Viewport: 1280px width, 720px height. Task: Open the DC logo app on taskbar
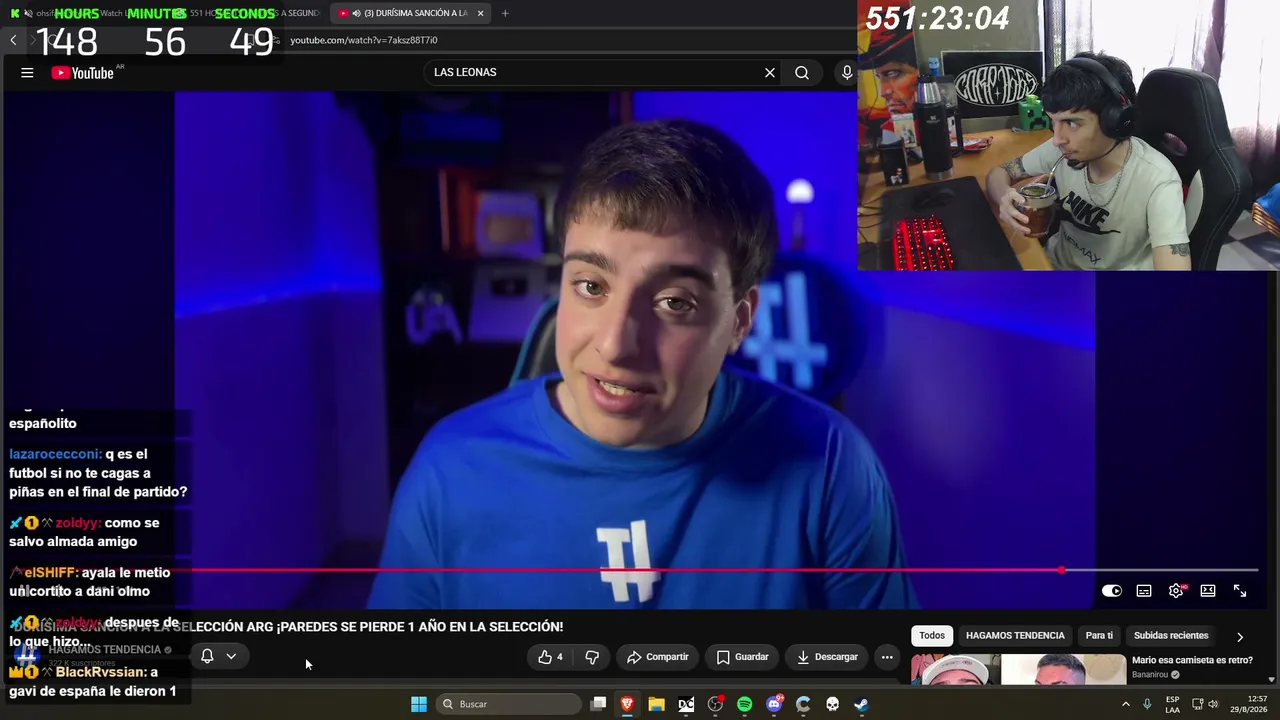tap(686, 704)
